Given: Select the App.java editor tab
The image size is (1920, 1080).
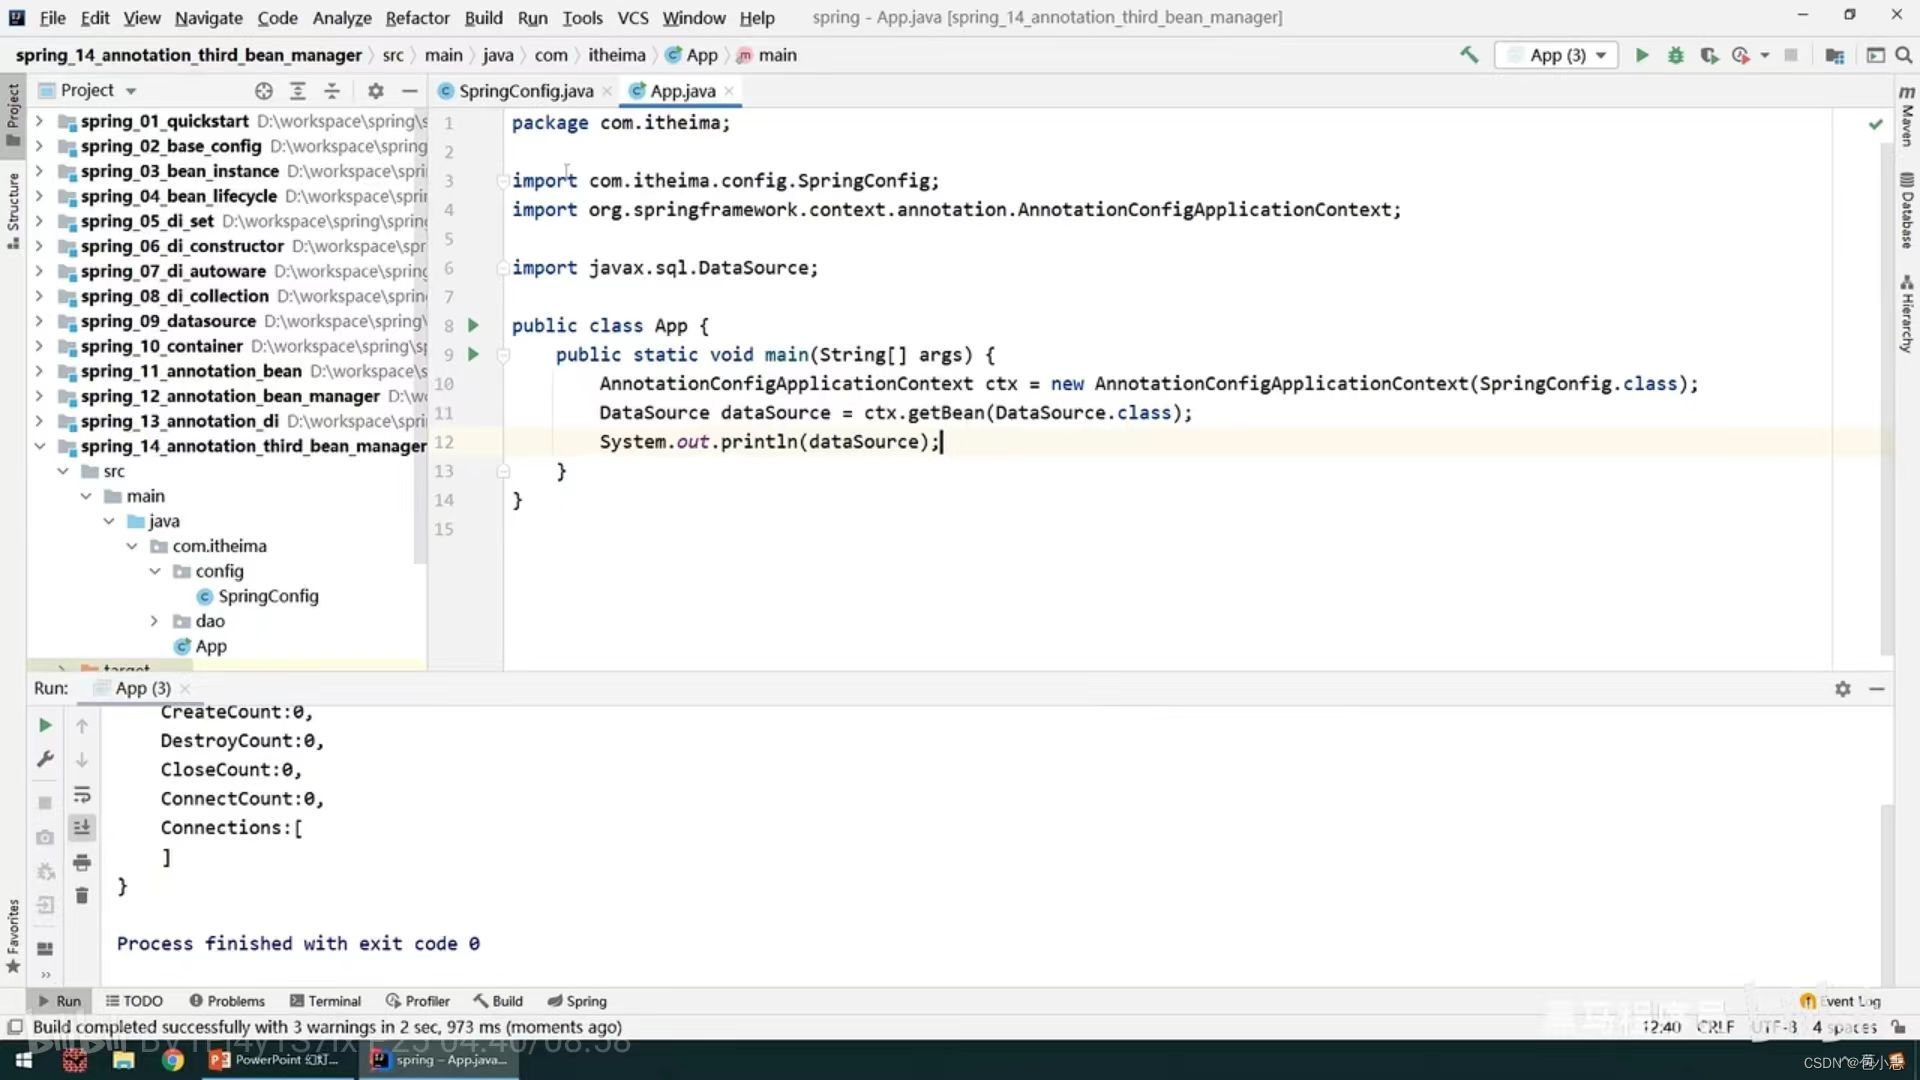Looking at the screenshot, I should (x=682, y=91).
